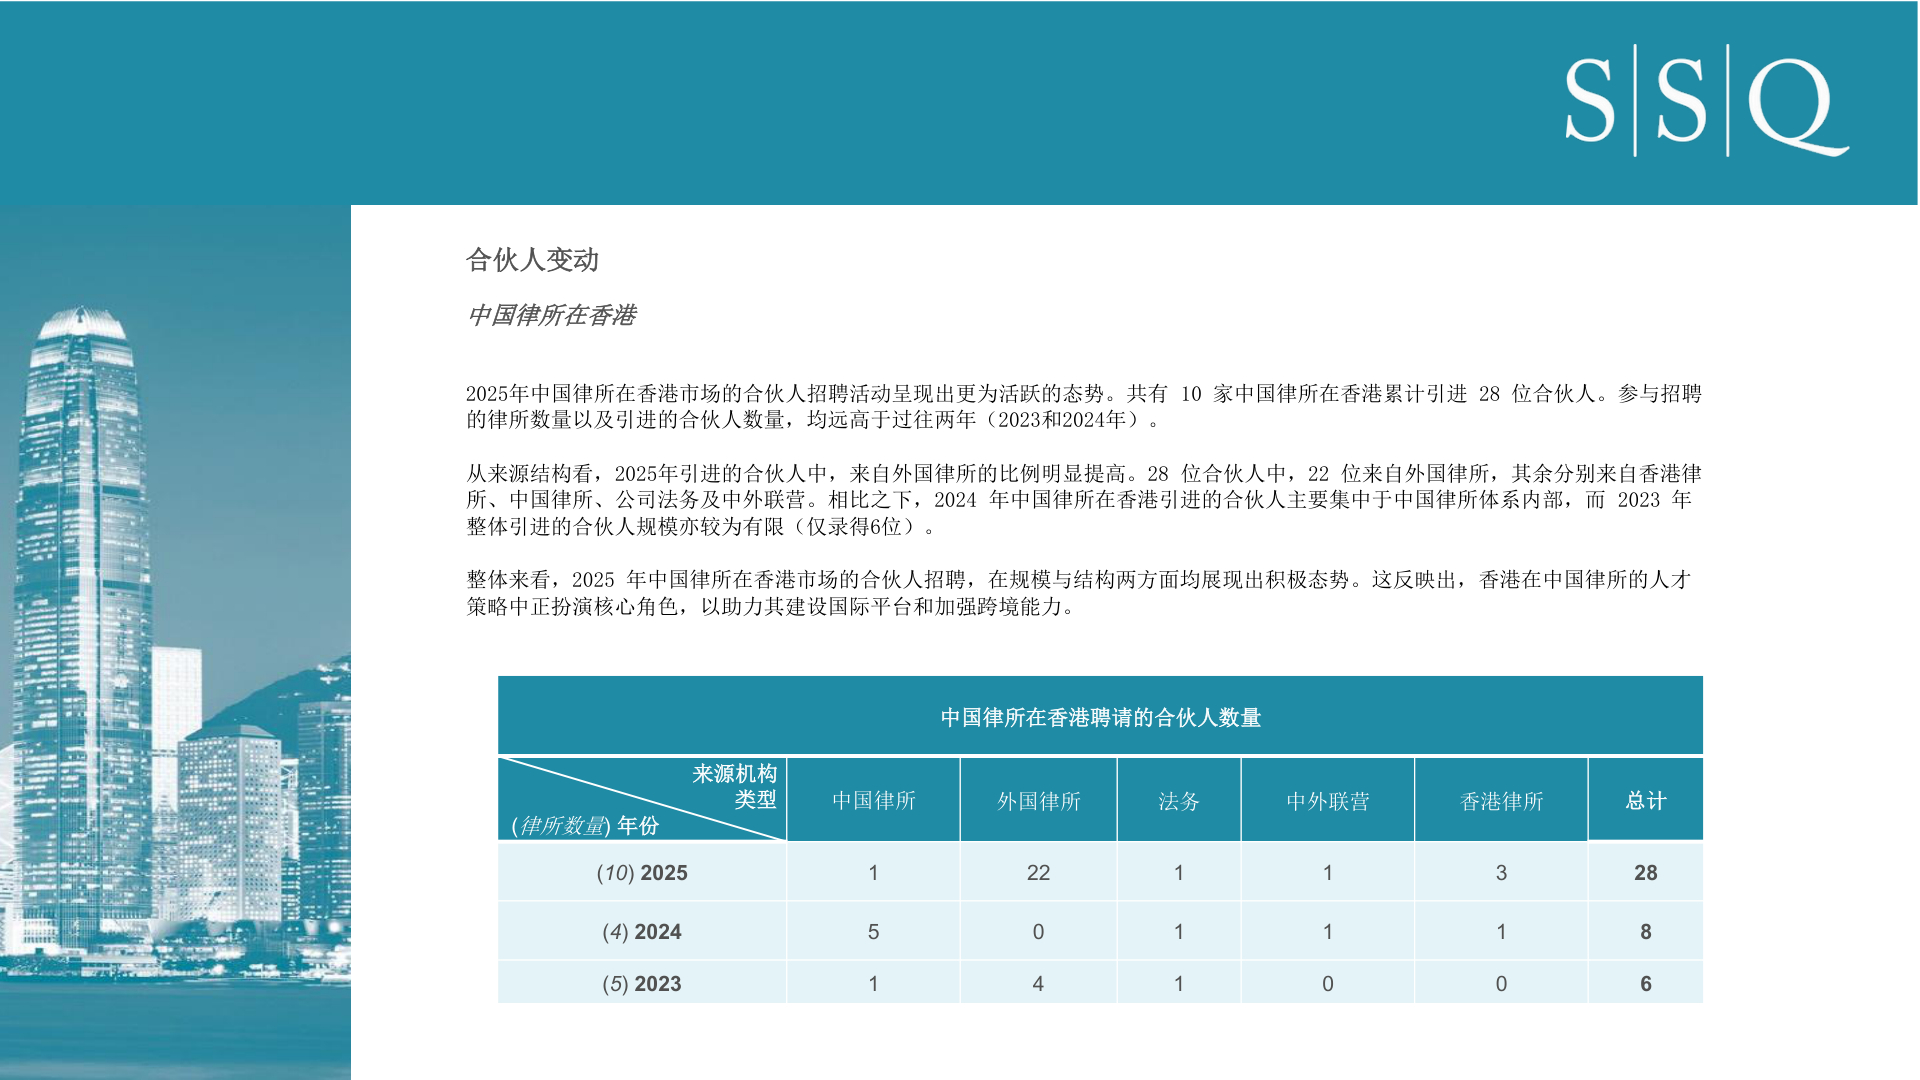Click the SSQ logo
Screen dimensions: 1920x1080
pos(1706,101)
